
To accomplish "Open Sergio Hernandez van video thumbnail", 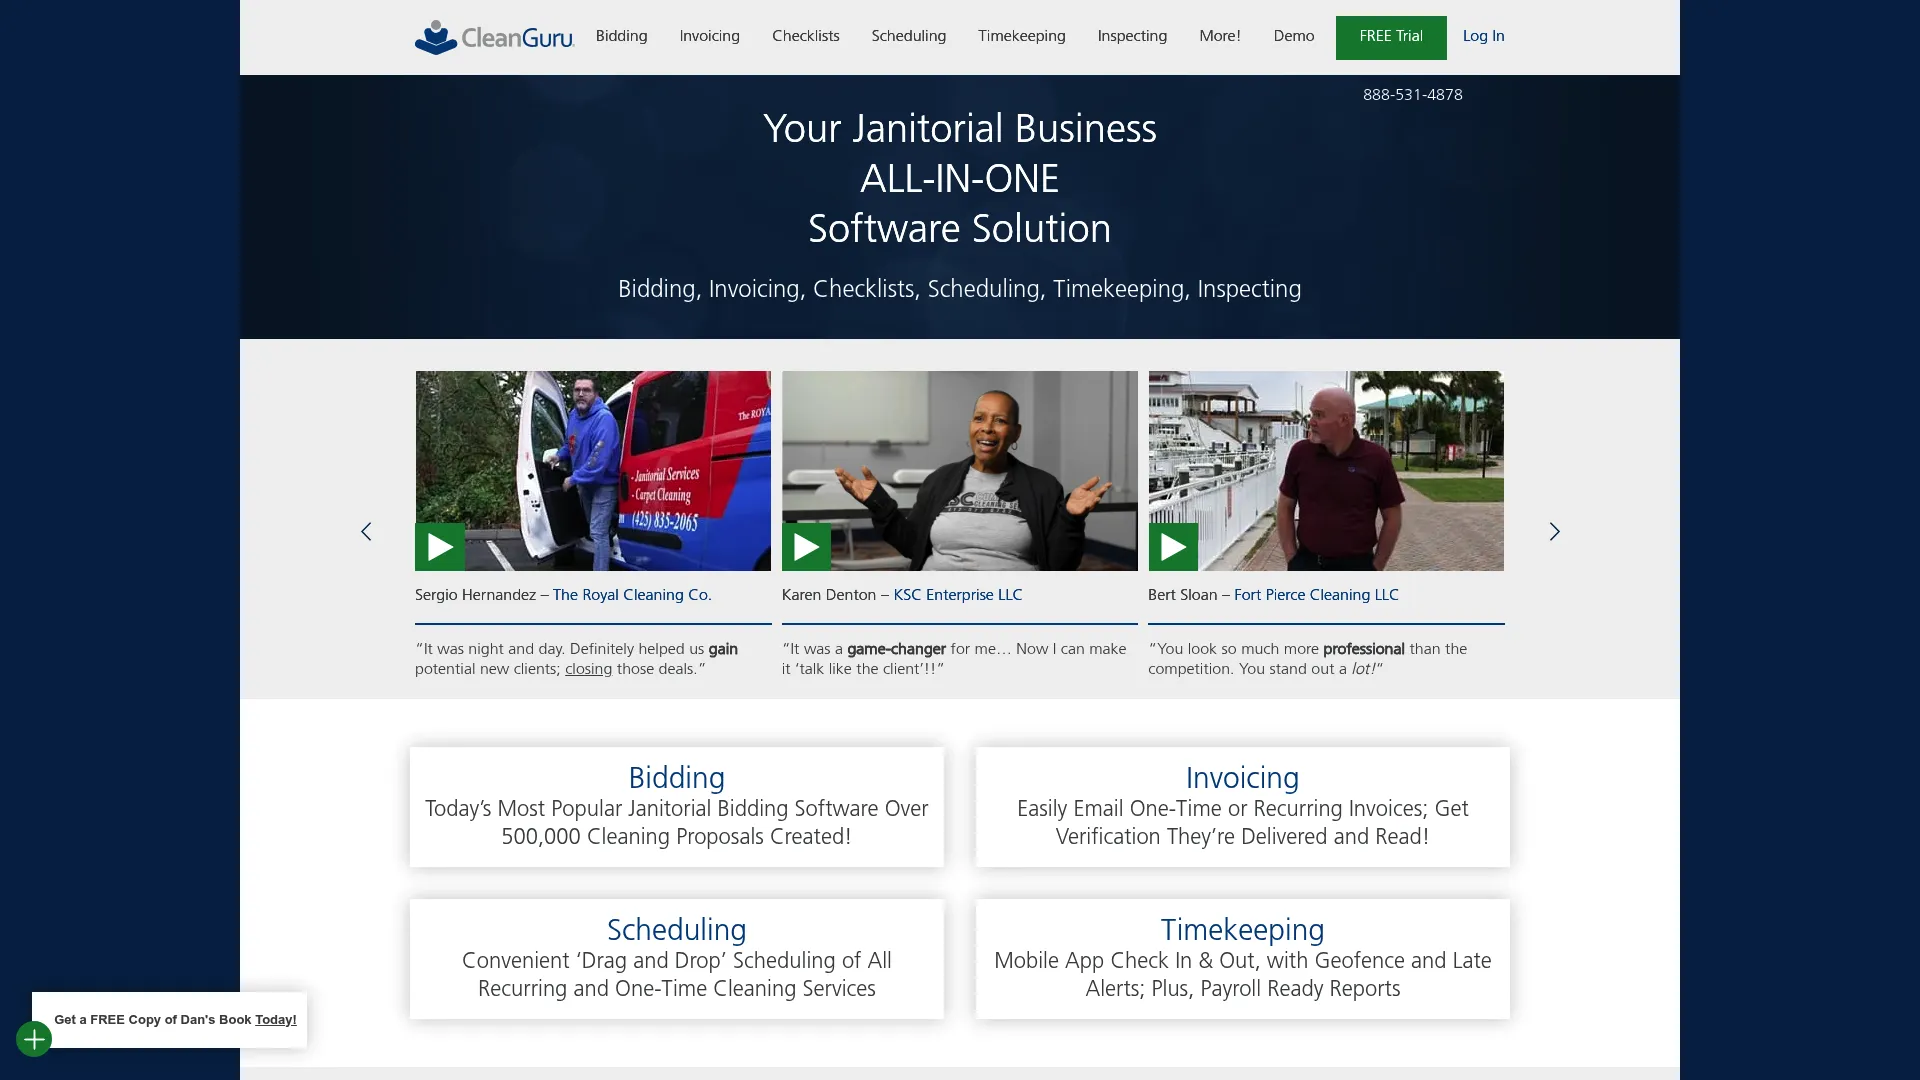I will 593,471.
